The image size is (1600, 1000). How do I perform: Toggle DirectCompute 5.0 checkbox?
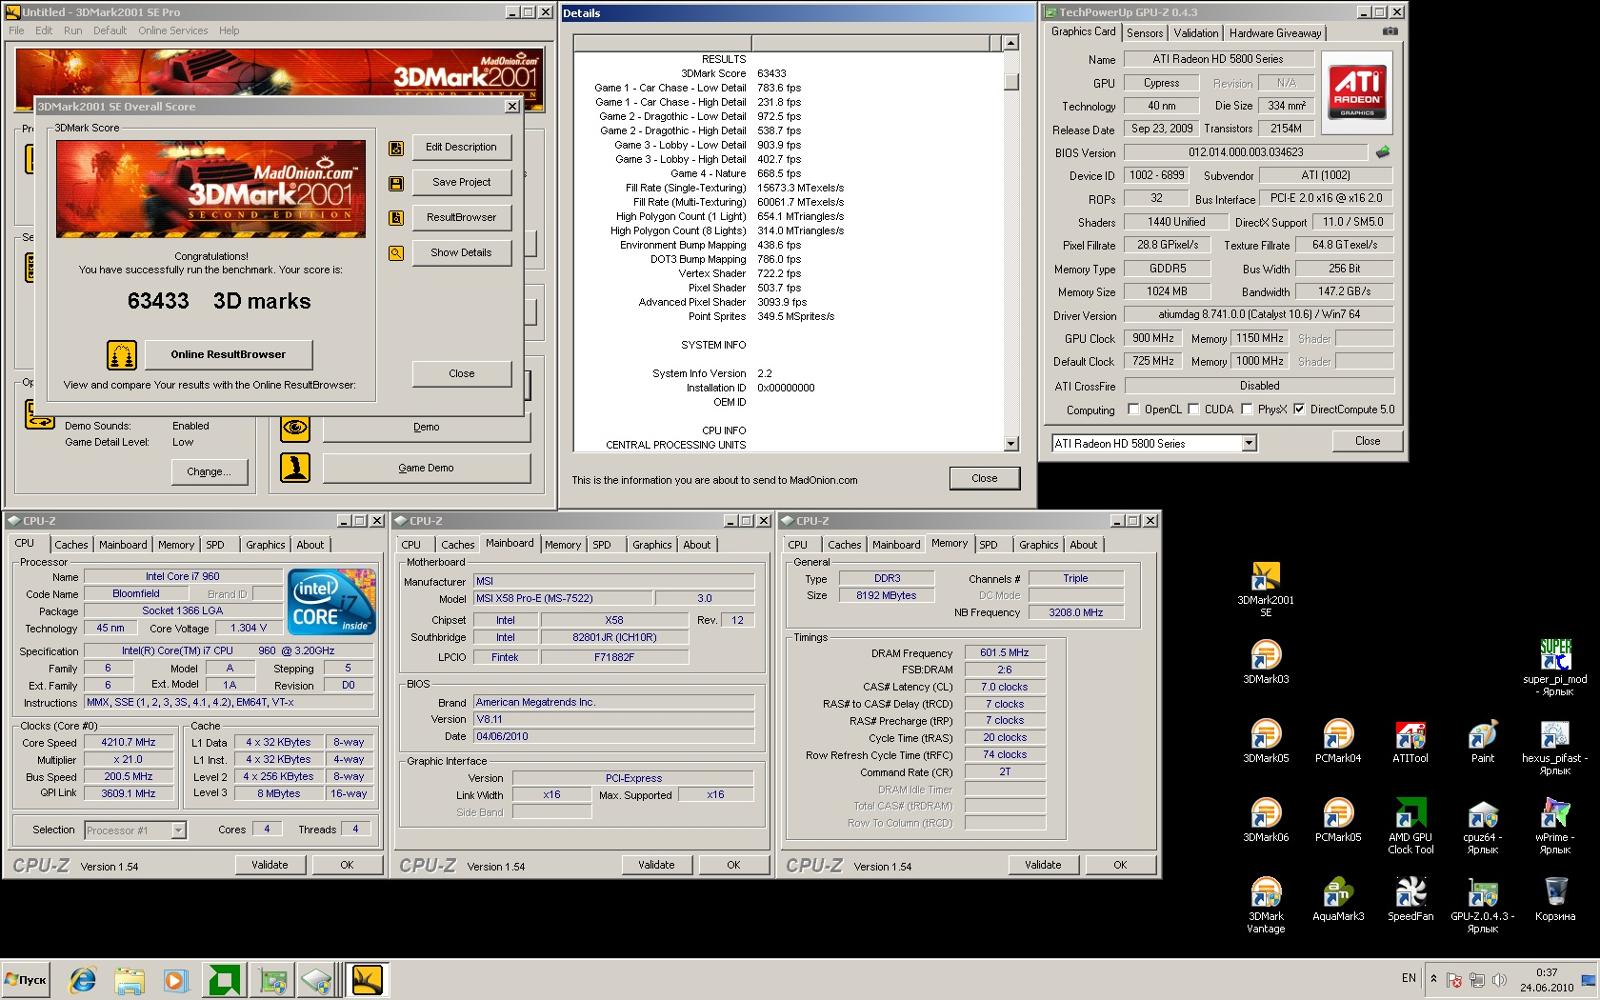point(1299,409)
